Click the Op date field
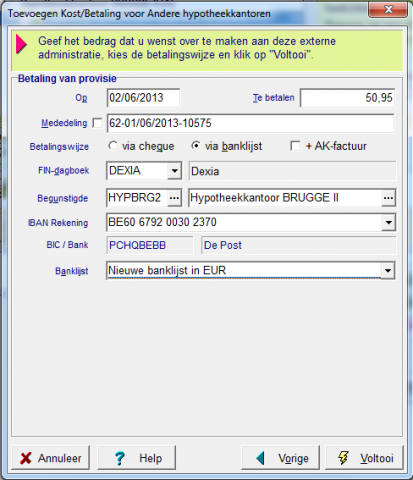Image resolution: width=413 pixels, height=480 pixels. pos(143,98)
